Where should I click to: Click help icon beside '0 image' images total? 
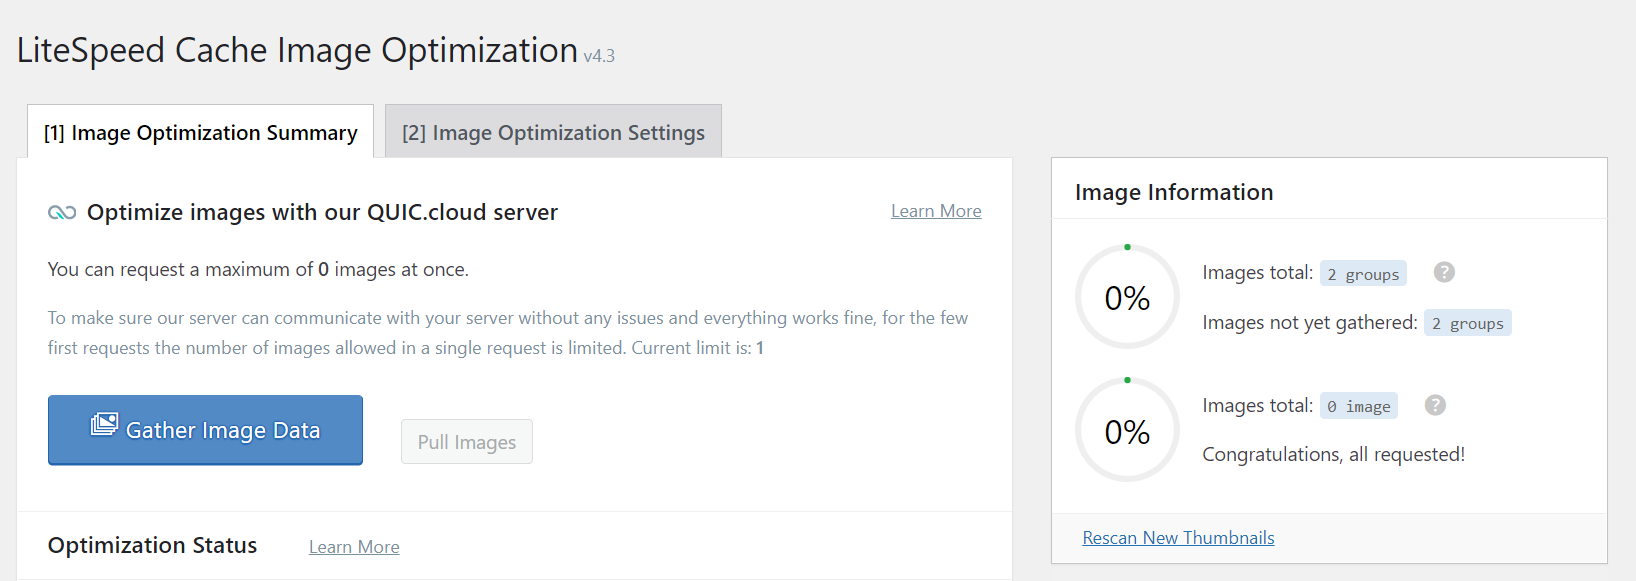tap(1435, 405)
